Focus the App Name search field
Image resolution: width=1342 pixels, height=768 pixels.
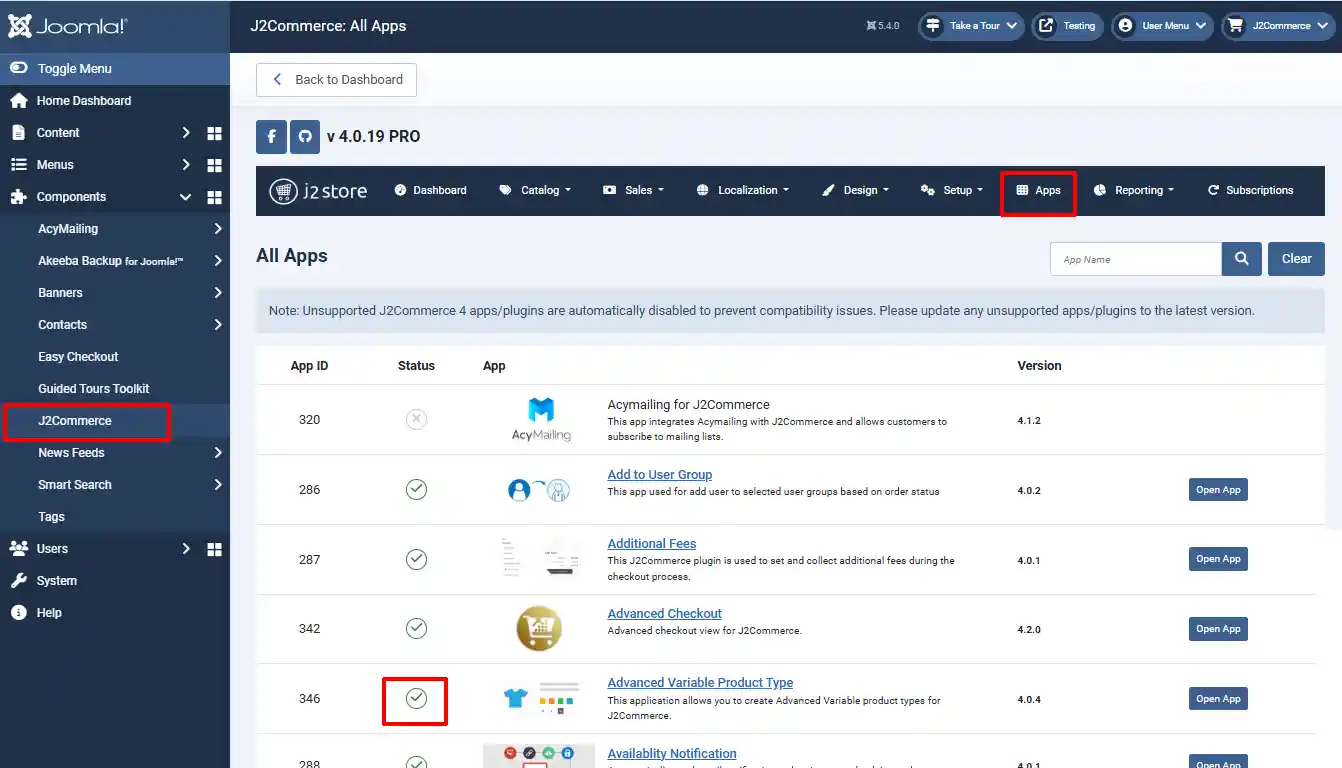[1136, 259]
